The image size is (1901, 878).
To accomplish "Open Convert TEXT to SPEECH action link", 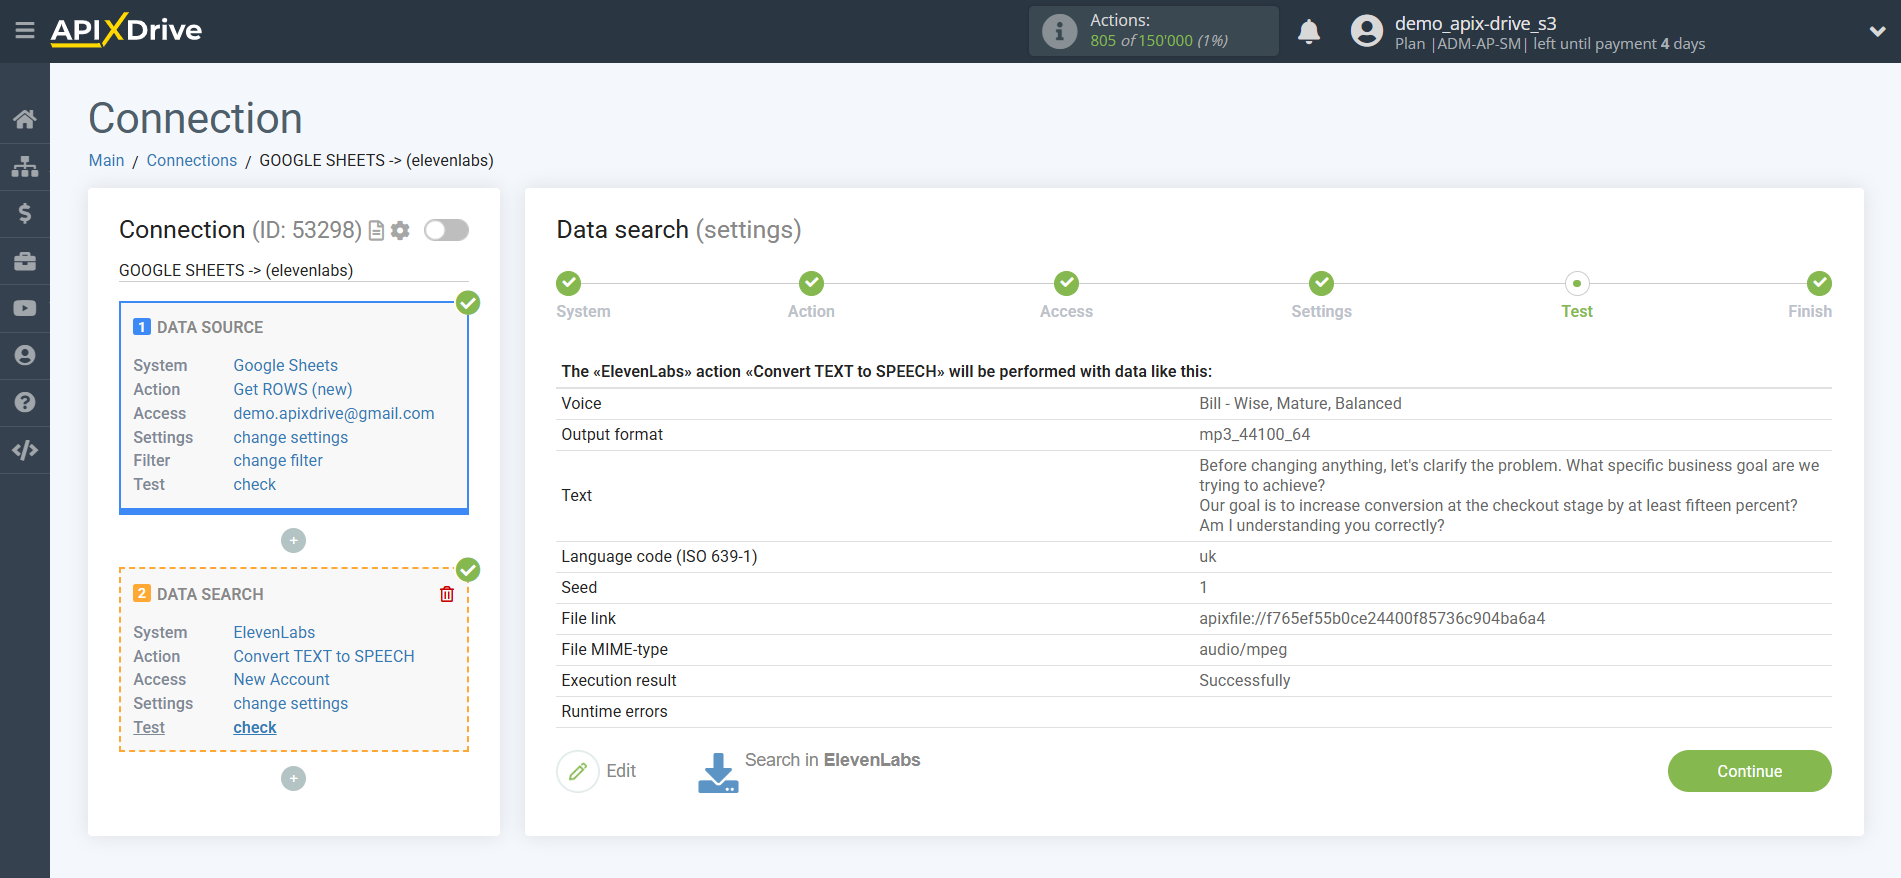I will pos(324,656).
